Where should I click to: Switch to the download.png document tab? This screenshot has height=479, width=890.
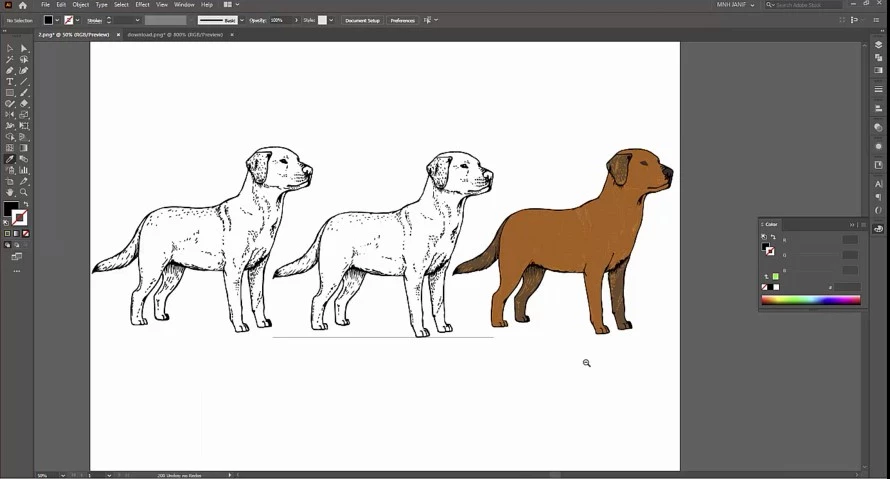(x=175, y=35)
